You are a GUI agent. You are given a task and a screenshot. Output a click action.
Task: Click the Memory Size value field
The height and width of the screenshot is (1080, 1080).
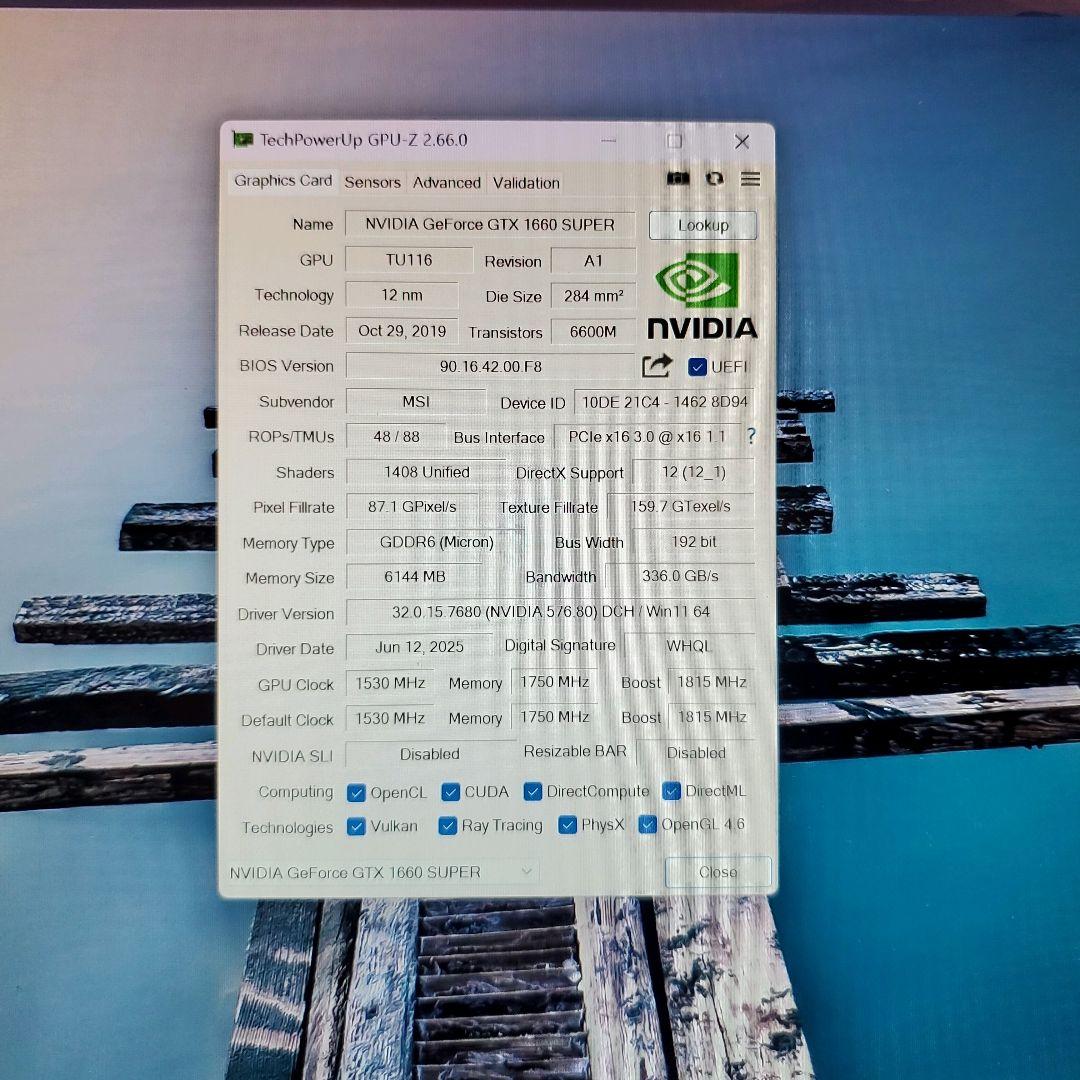pos(414,577)
